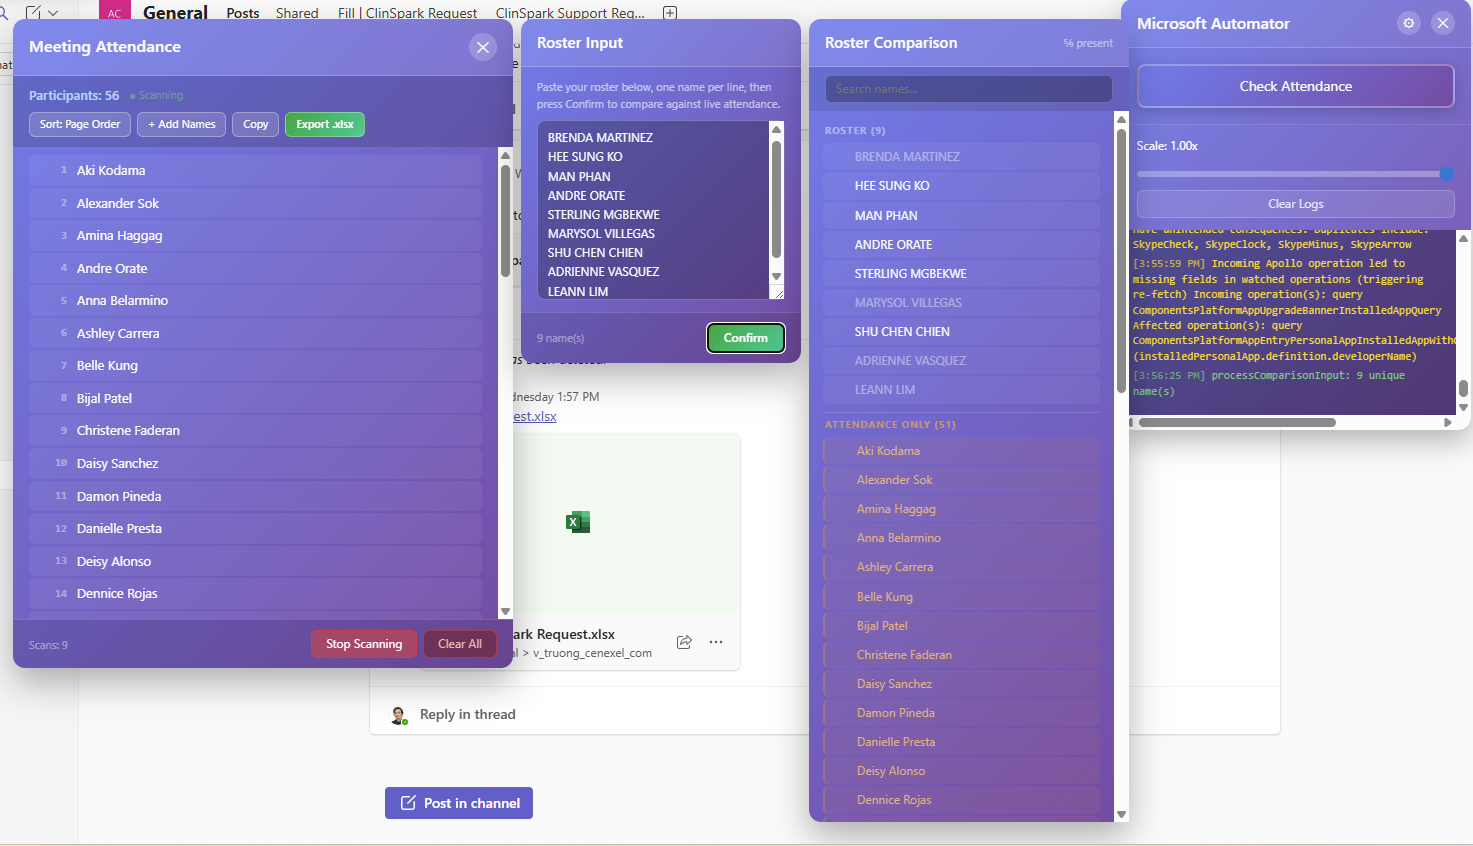1473x846 pixels.
Task: Adjust the Scale slider handle
Action: tap(1446, 174)
